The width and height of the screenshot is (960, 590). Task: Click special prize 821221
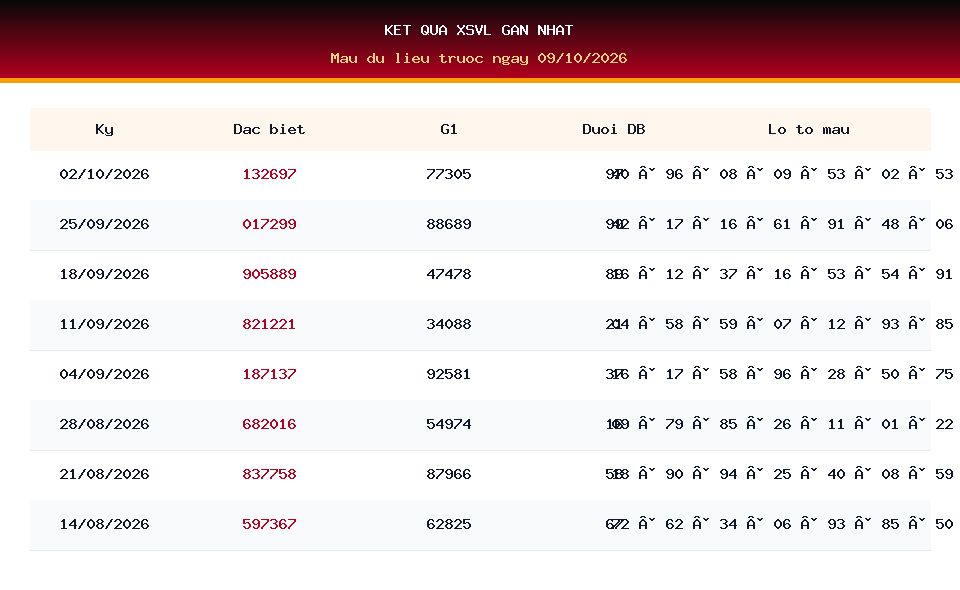click(269, 324)
